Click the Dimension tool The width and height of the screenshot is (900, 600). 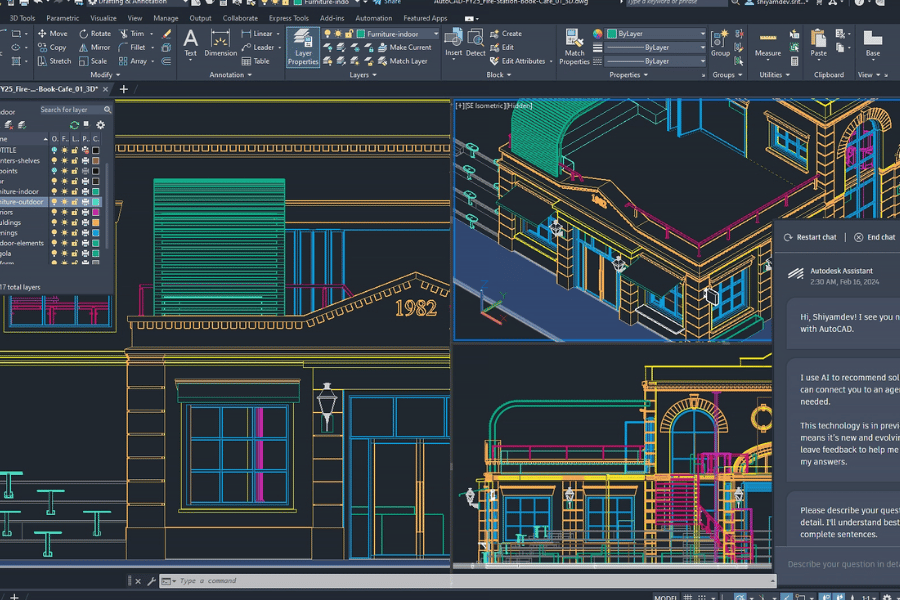(221, 42)
